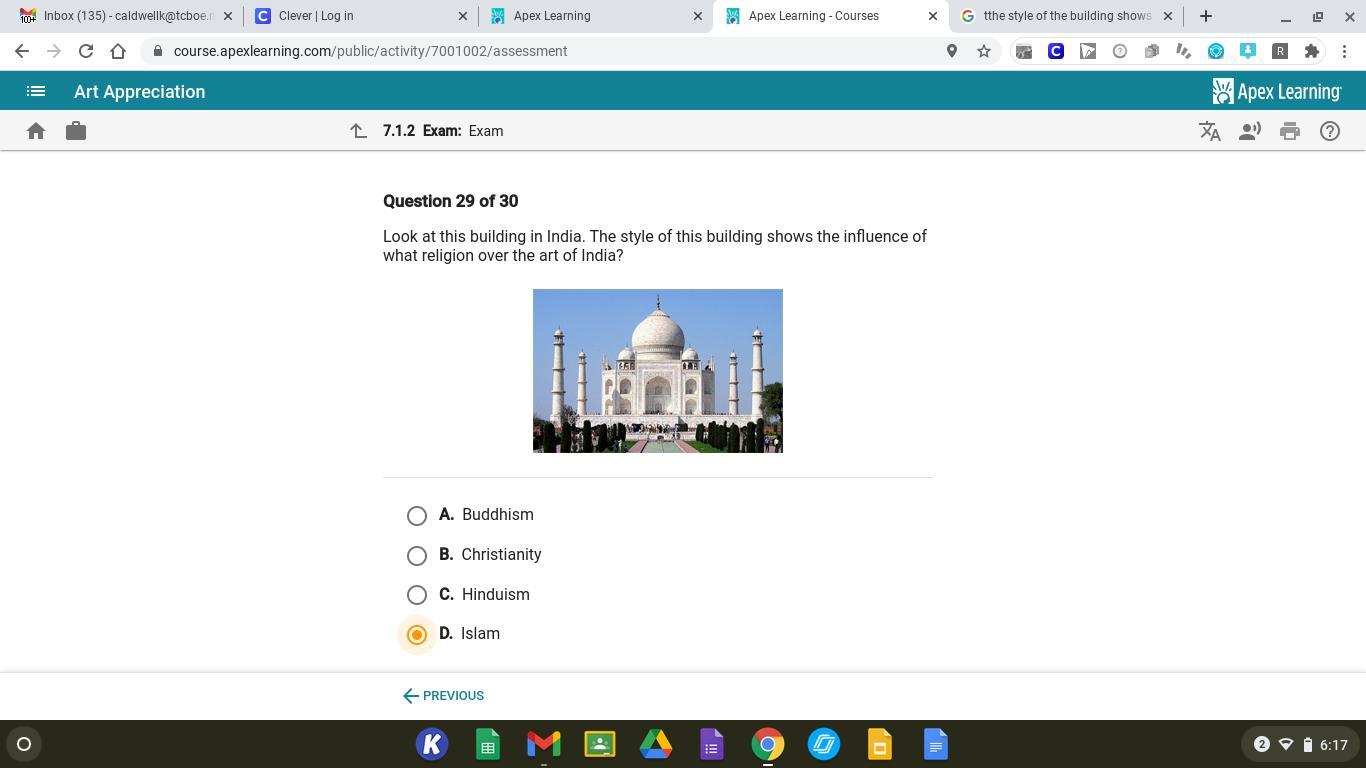Activate the text-to-speech icon
This screenshot has width=1366, height=768.
pos(1249,131)
